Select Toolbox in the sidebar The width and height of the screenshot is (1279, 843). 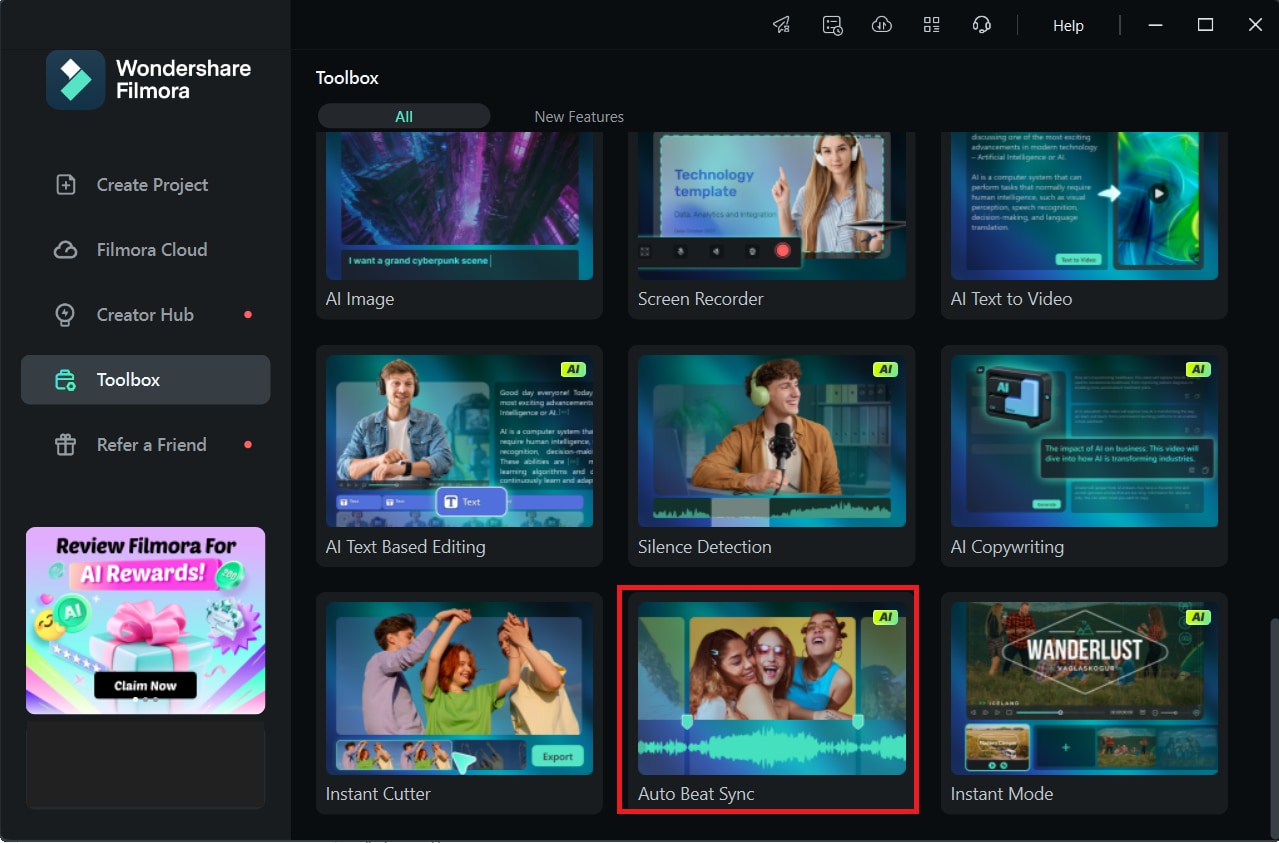coord(145,380)
